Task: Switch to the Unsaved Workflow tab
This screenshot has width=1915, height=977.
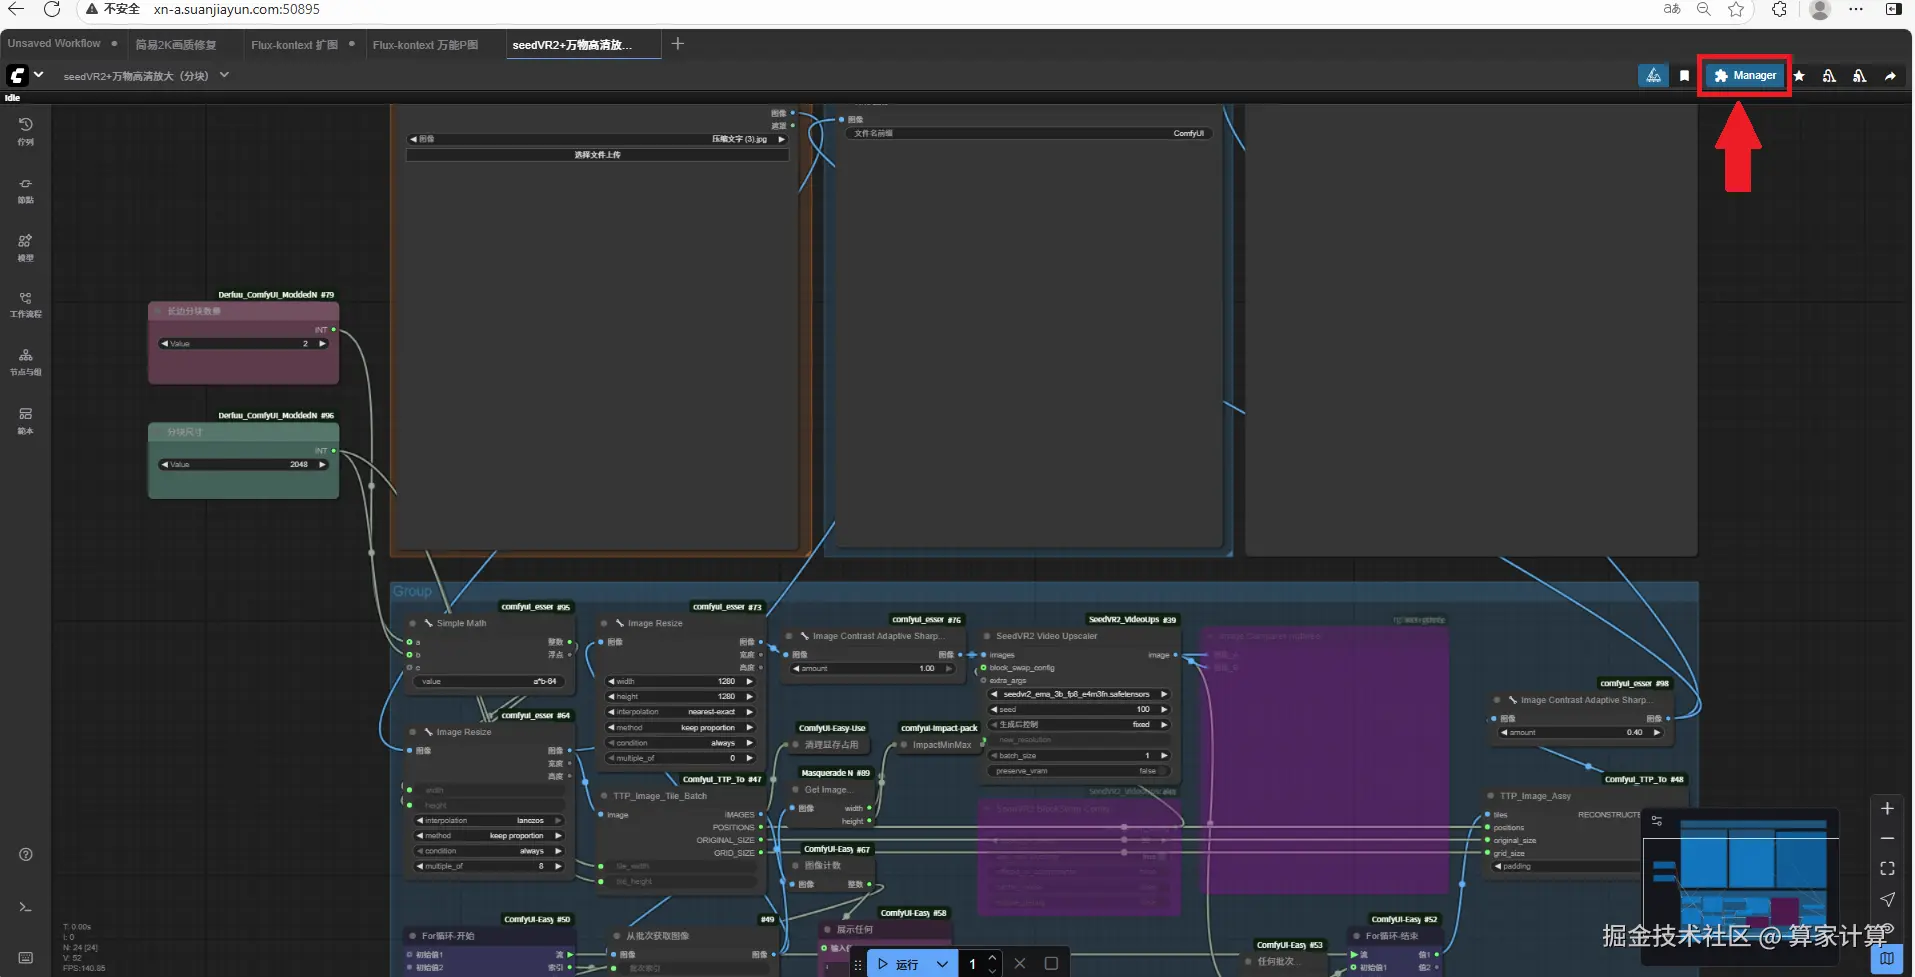Action: pyautogui.click(x=54, y=44)
